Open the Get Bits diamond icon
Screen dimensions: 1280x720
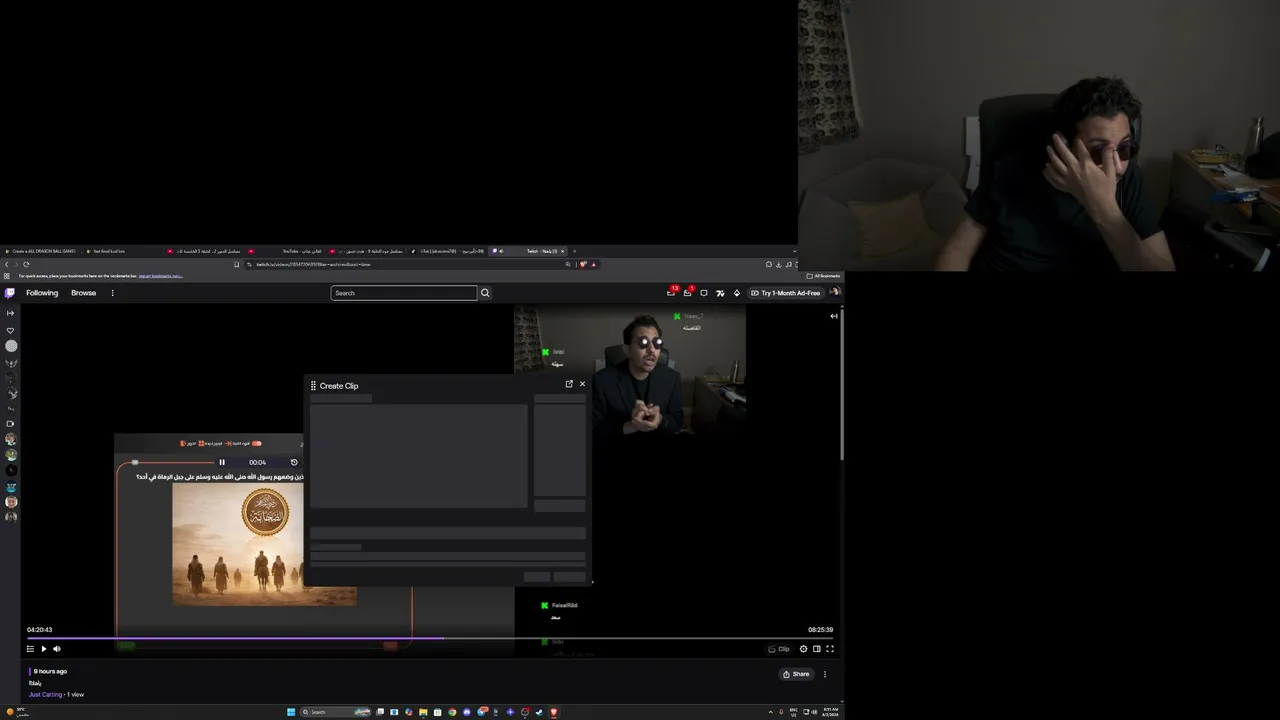tap(737, 293)
